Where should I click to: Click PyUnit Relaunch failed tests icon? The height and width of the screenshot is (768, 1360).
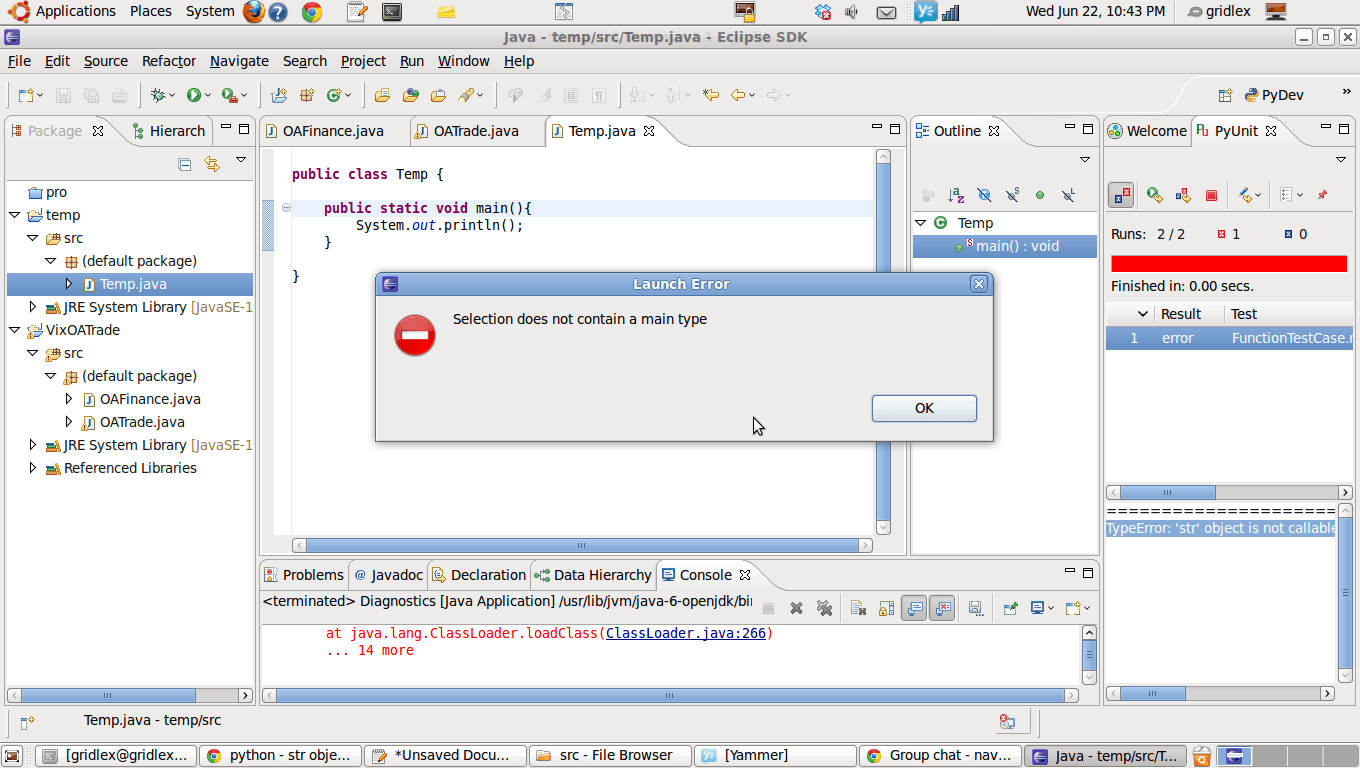pos(1183,195)
